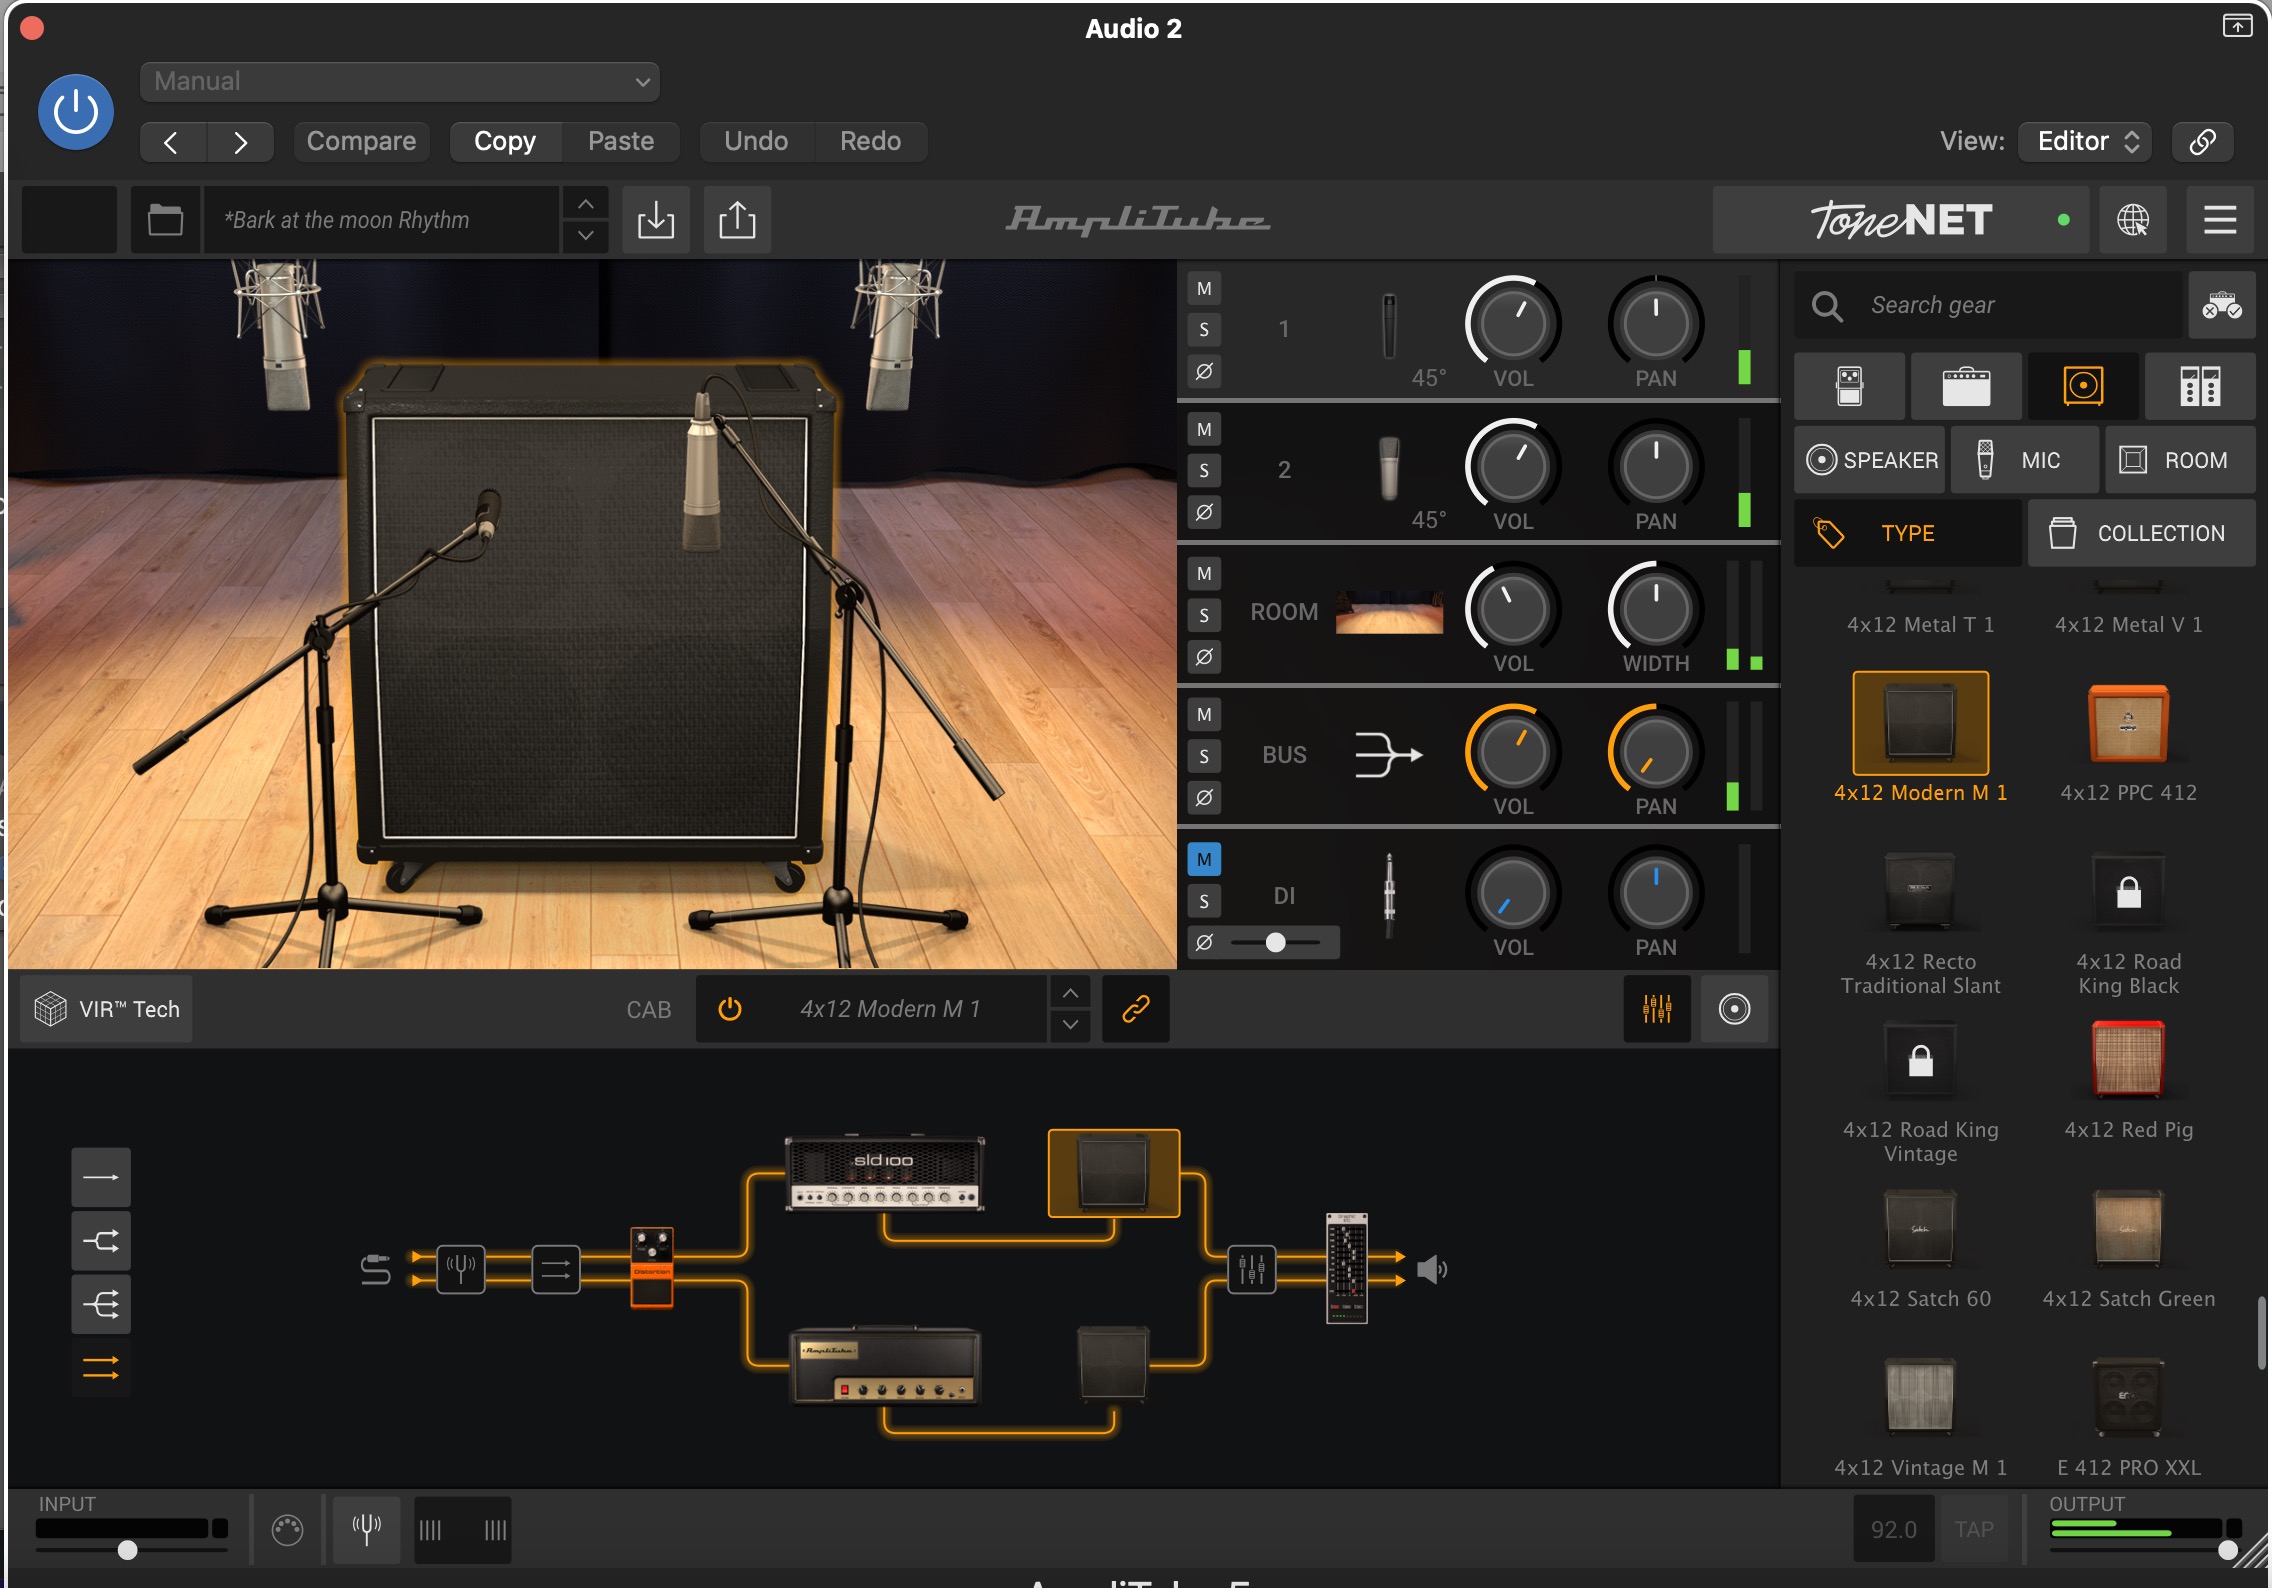Select the cabinet gear category
This screenshot has height=1588, width=2272.
click(2084, 386)
